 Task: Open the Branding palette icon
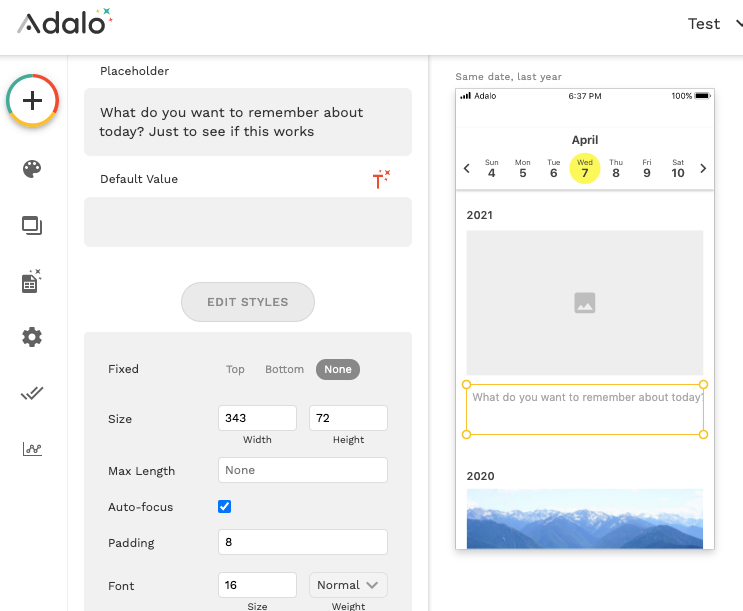32,168
